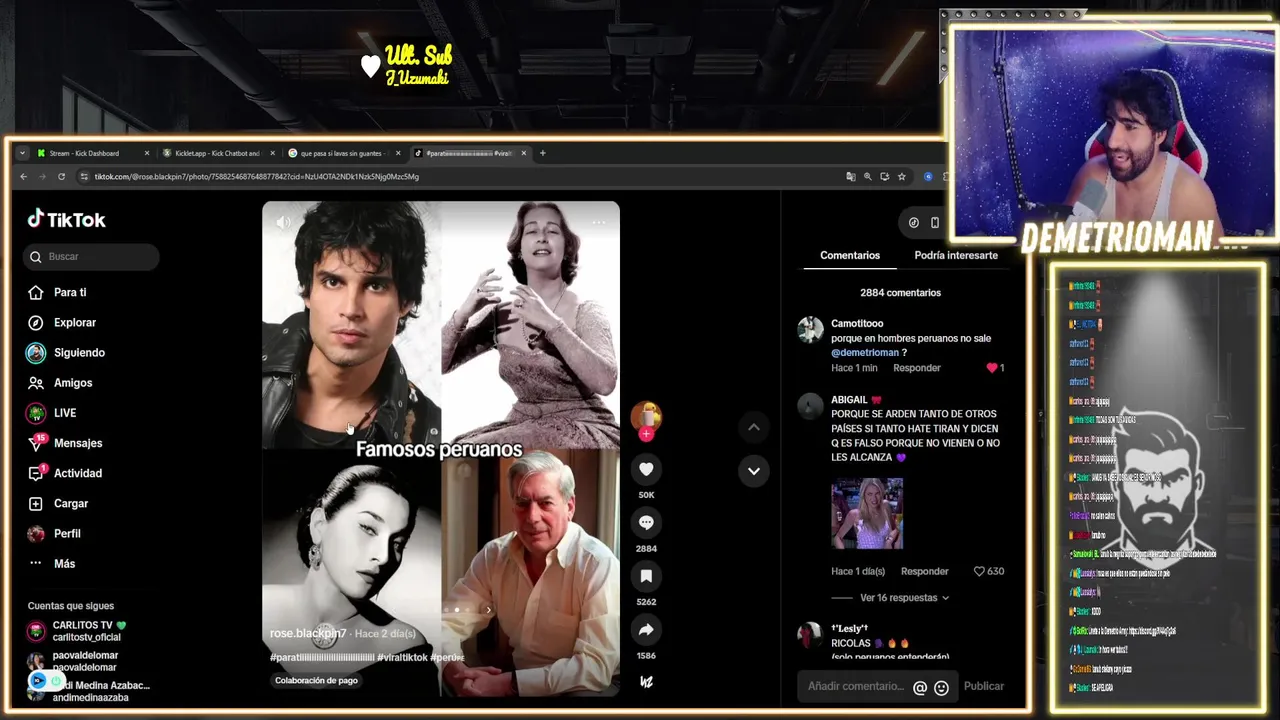Click the Colaboración de pago label
Image resolution: width=1280 pixels, height=720 pixels.
(x=316, y=680)
